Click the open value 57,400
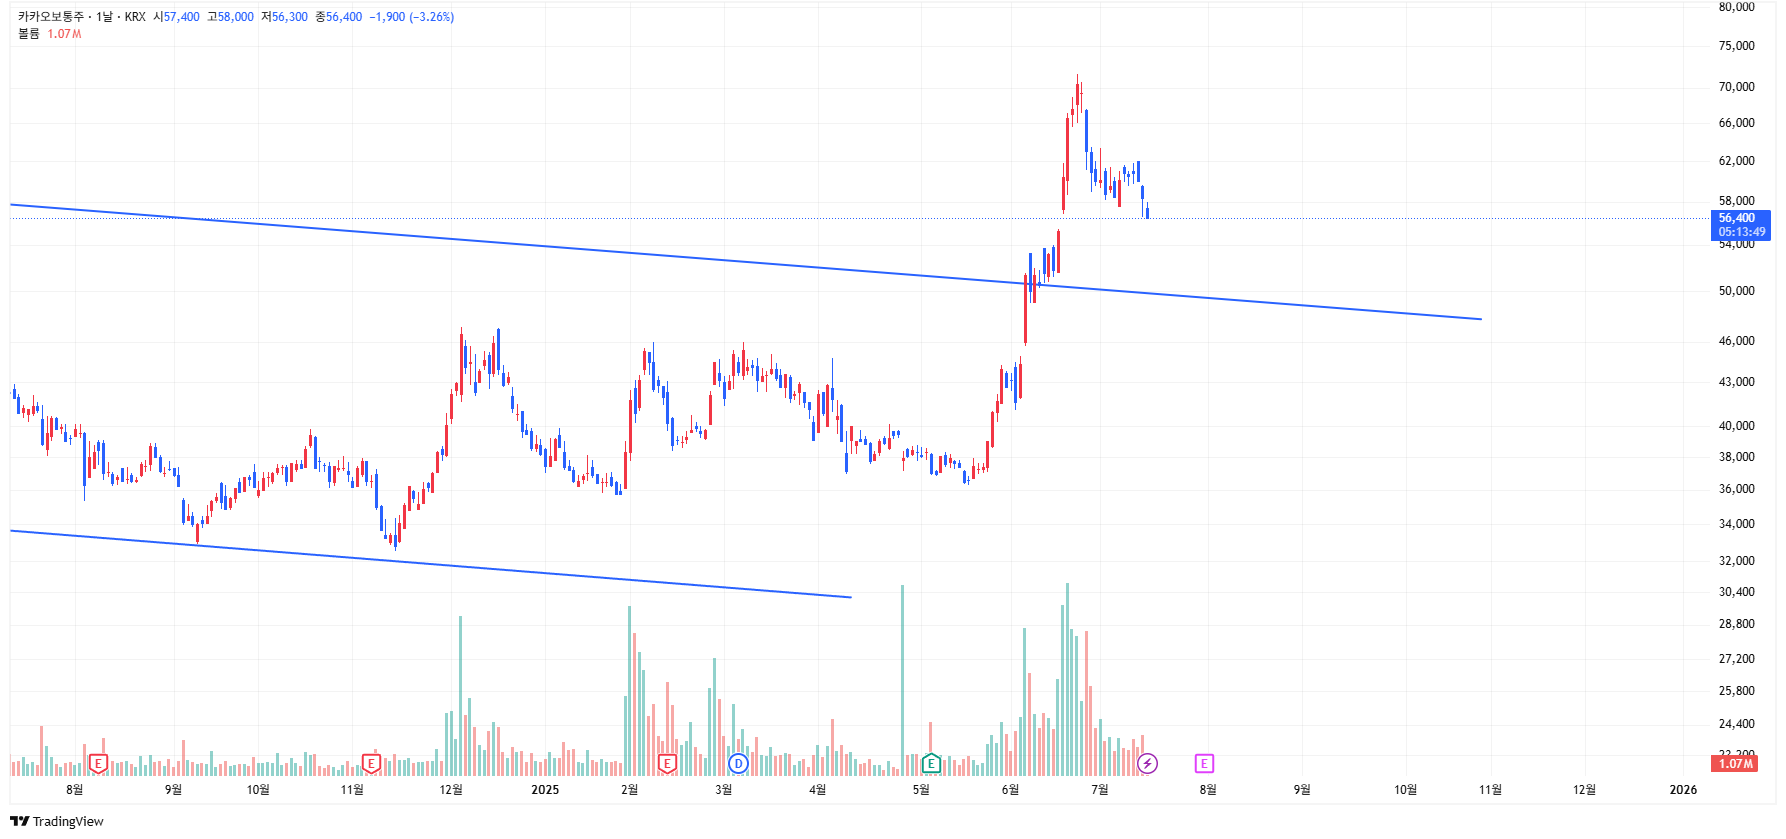 182,17
